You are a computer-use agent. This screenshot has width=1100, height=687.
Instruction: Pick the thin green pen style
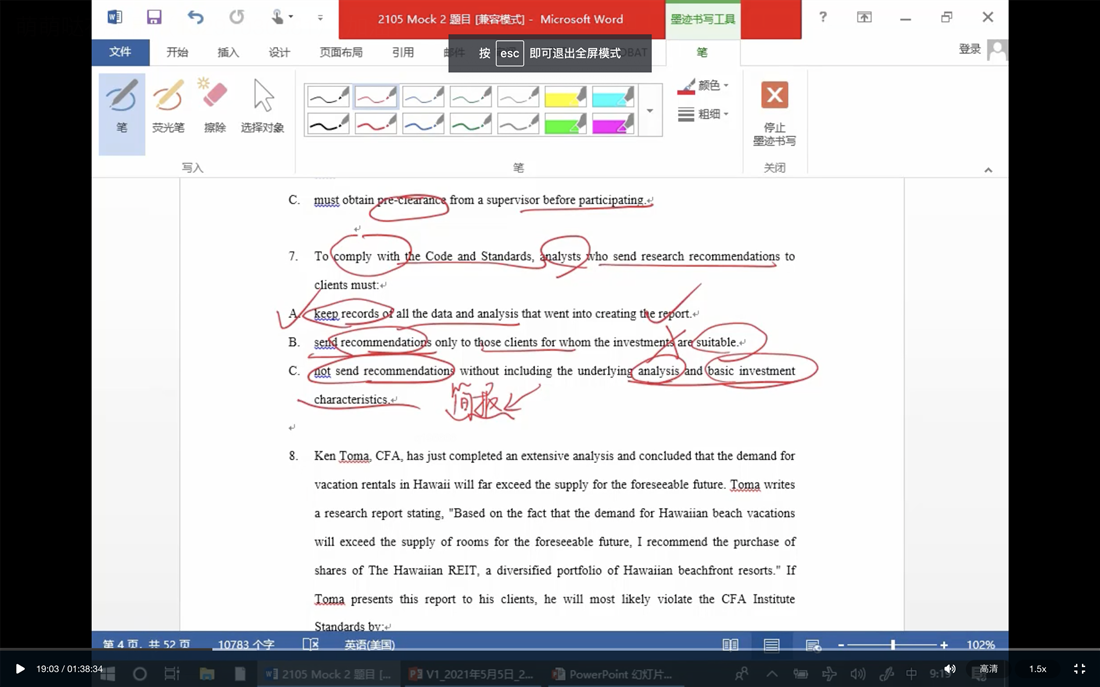(x=471, y=96)
